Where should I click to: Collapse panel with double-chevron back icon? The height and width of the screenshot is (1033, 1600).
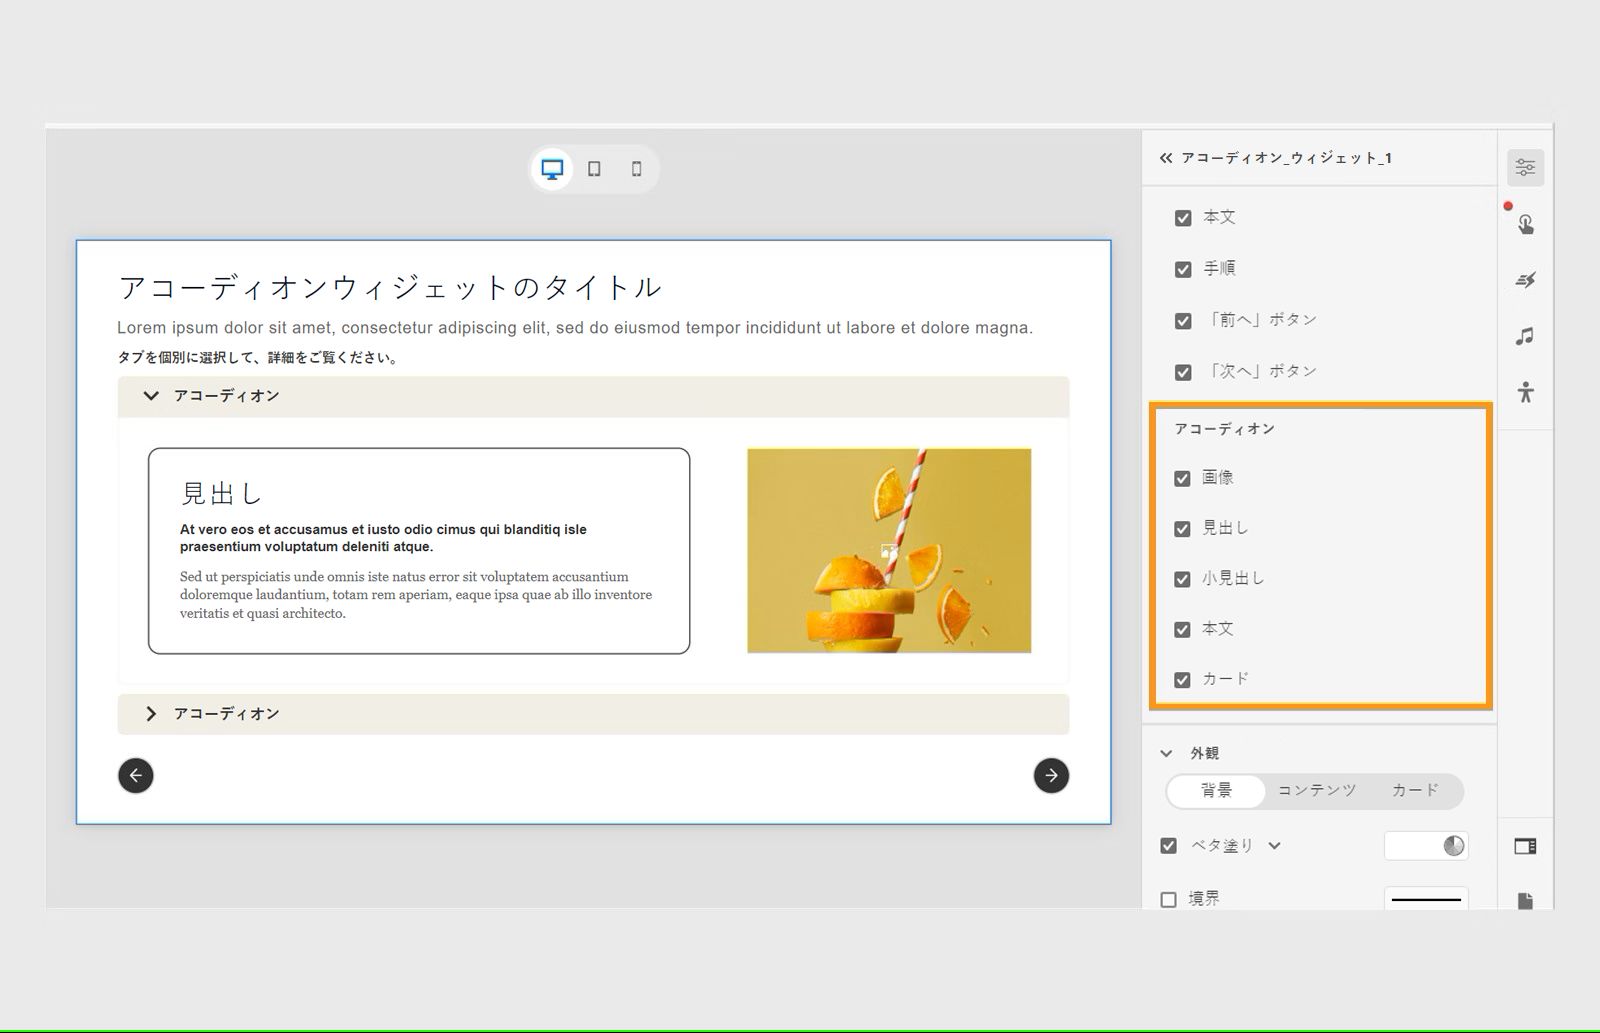tap(1165, 158)
